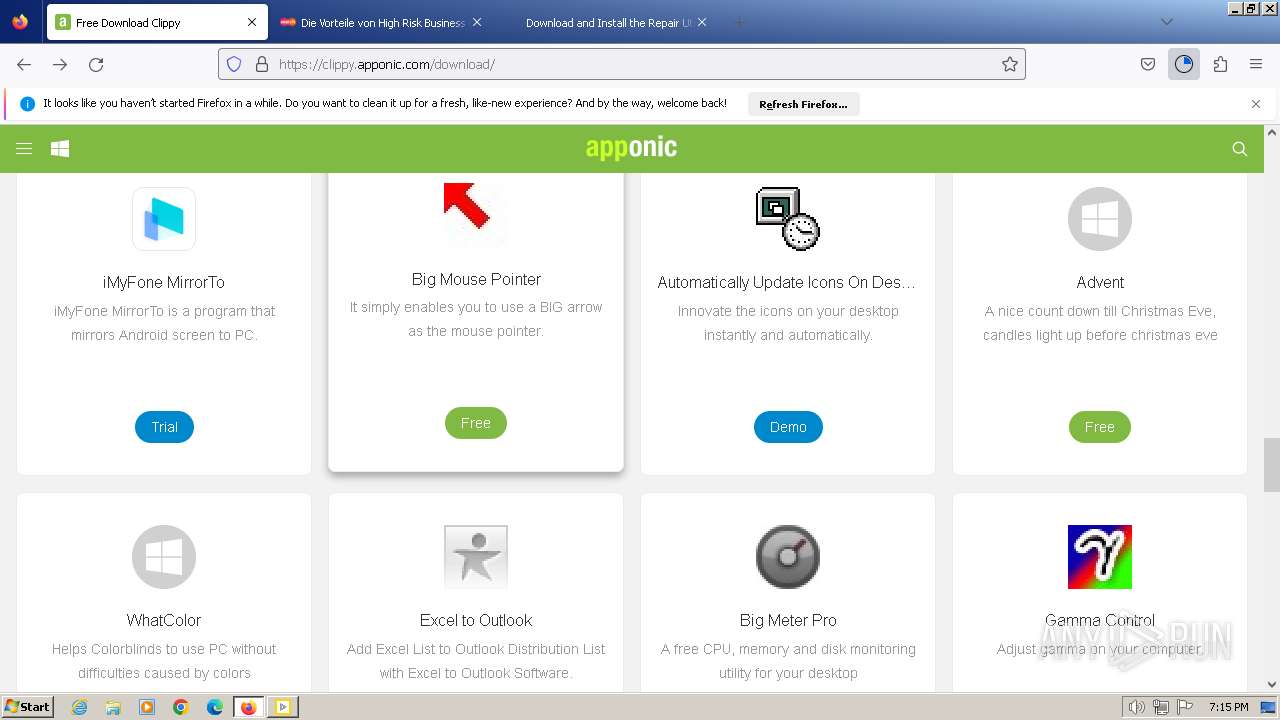List all tabs dropdown arrow

(x=1166, y=22)
